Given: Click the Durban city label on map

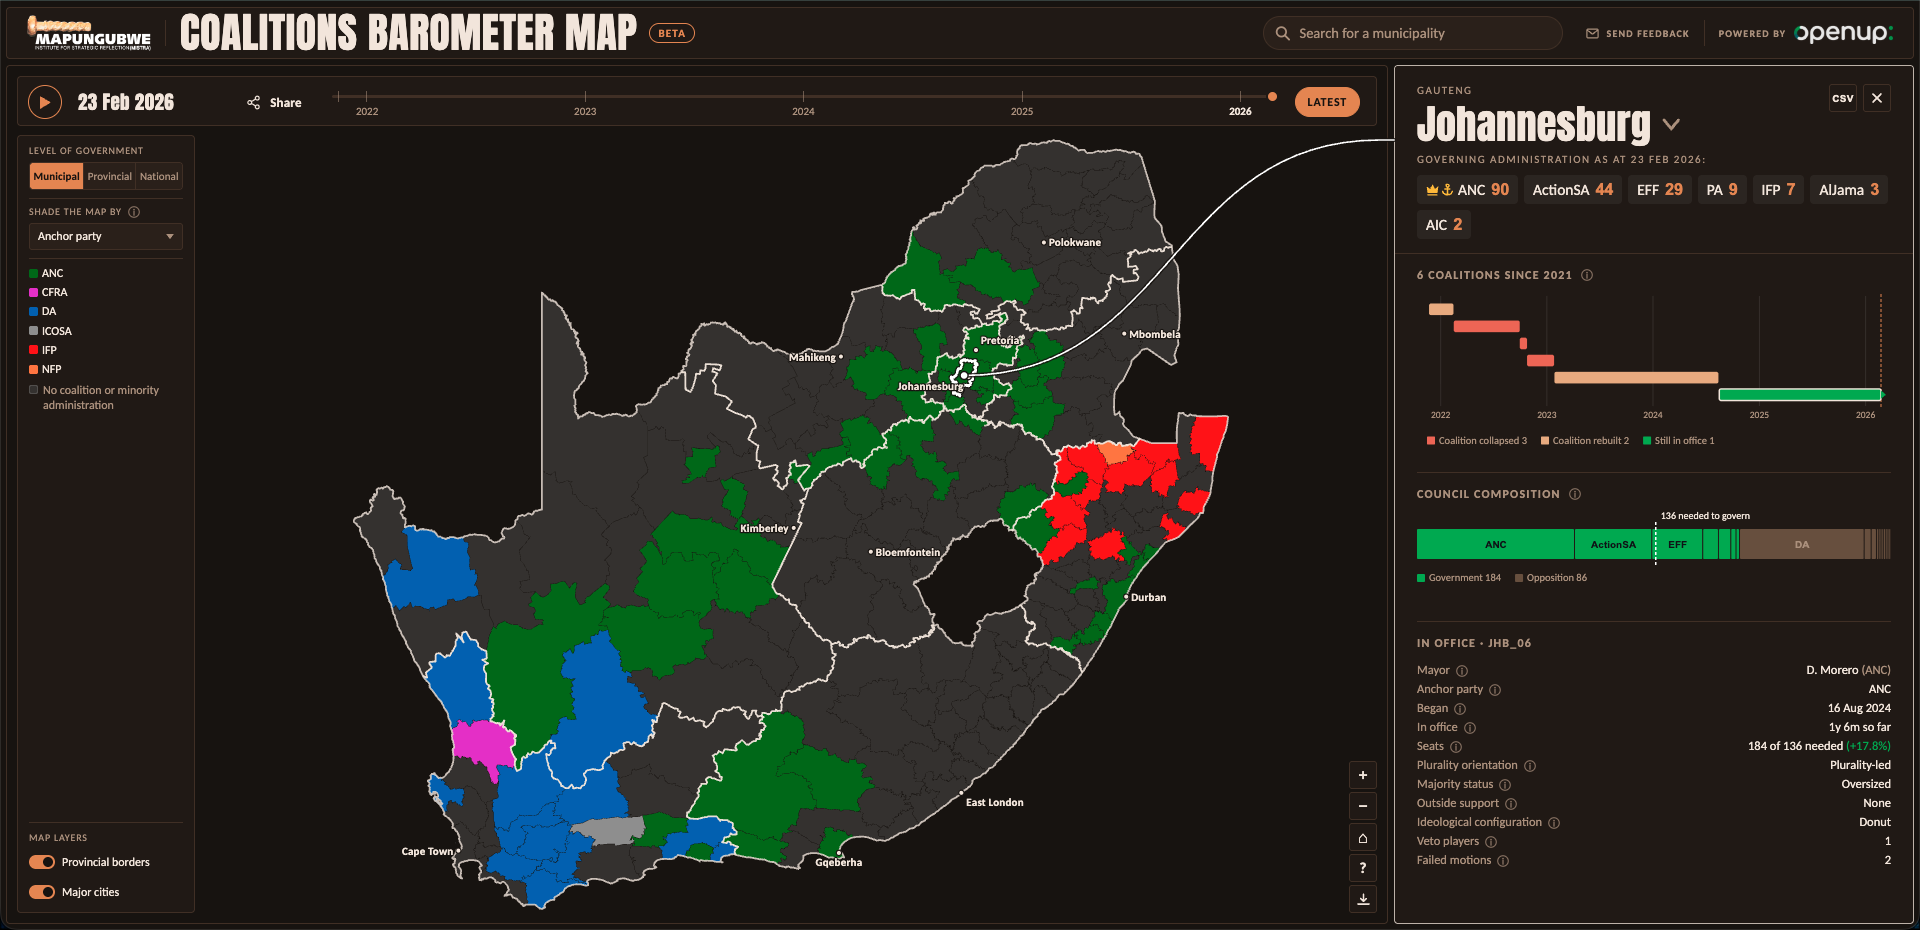Looking at the screenshot, I should pyautogui.click(x=1148, y=597).
